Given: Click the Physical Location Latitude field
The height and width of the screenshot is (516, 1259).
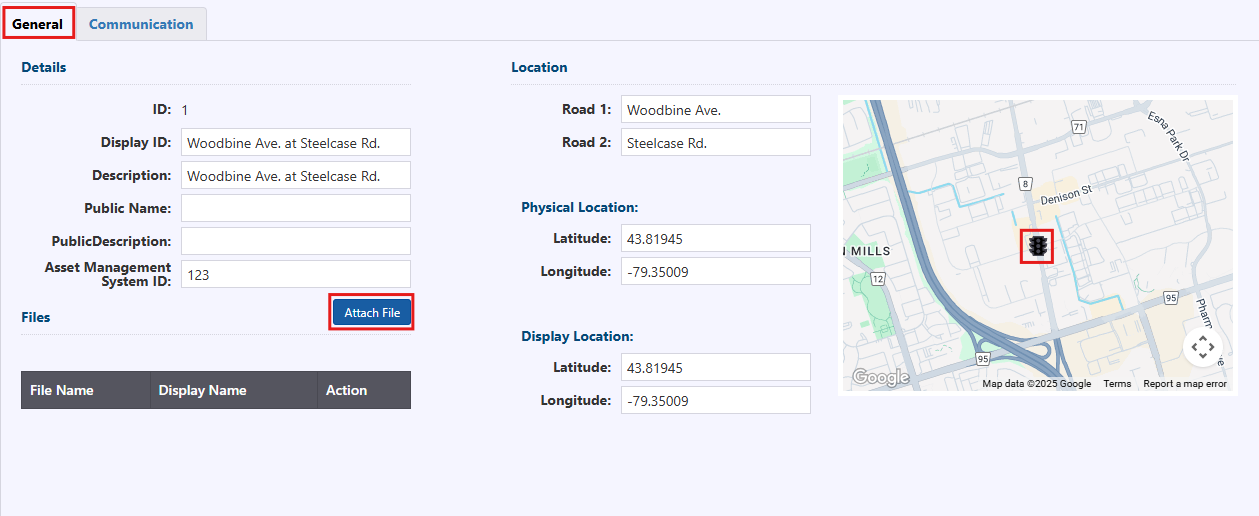Looking at the screenshot, I should click(715, 239).
